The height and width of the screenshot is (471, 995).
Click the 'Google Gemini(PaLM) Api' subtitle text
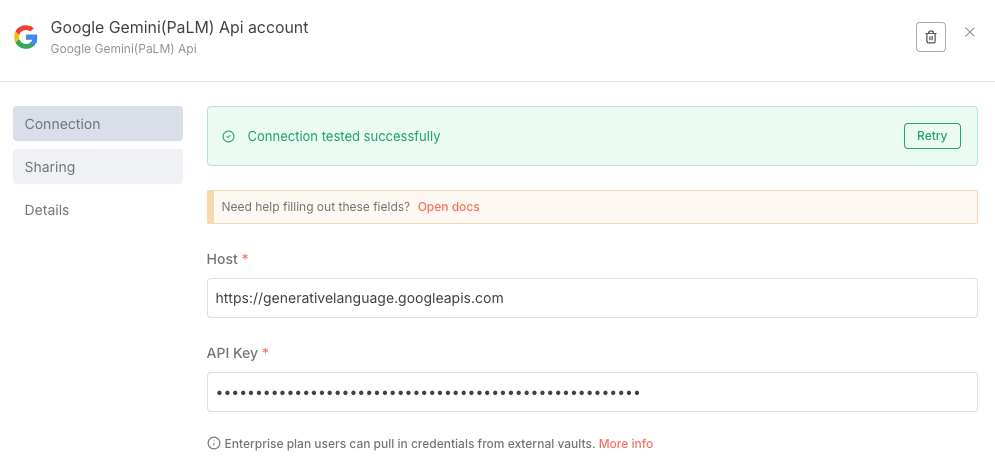(x=124, y=48)
